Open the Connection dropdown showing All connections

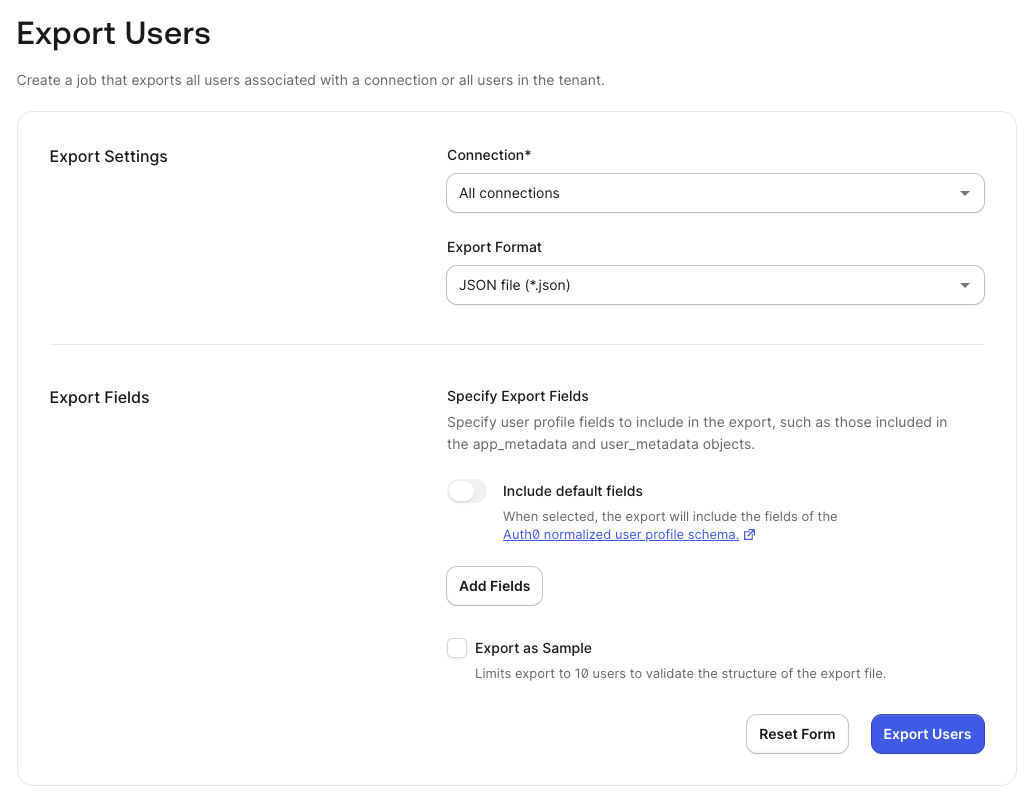coord(715,193)
